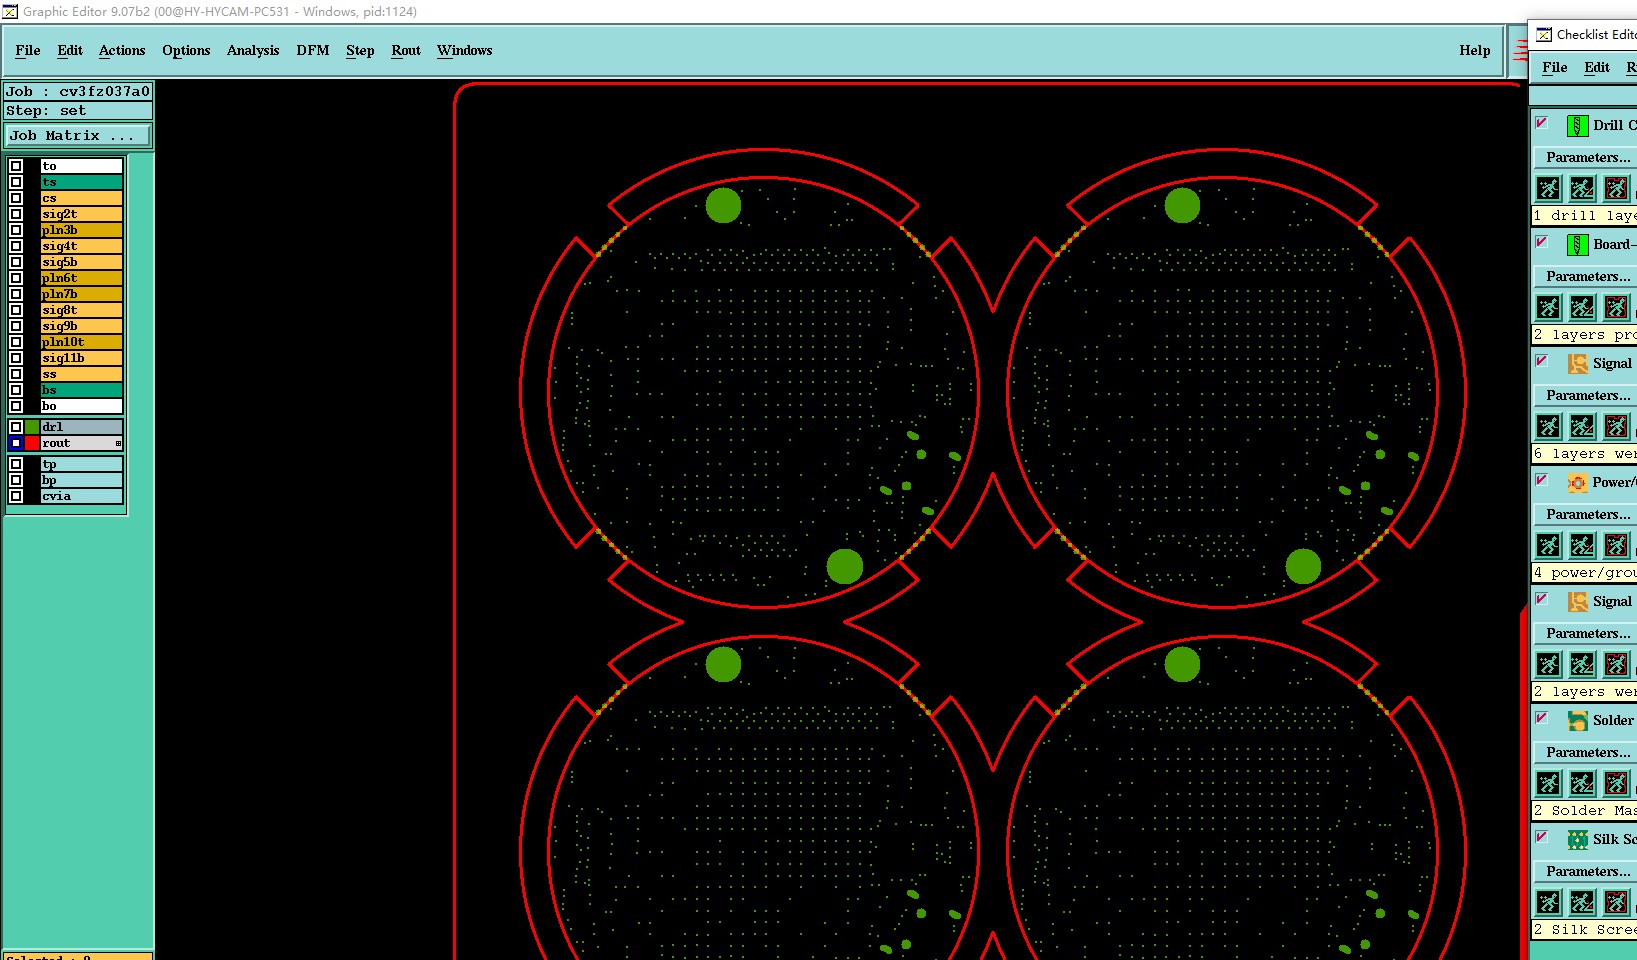Click red-outlined running-man under Silk Screen checks
Screen dimensions: 1637x960
coord(1616,902)
